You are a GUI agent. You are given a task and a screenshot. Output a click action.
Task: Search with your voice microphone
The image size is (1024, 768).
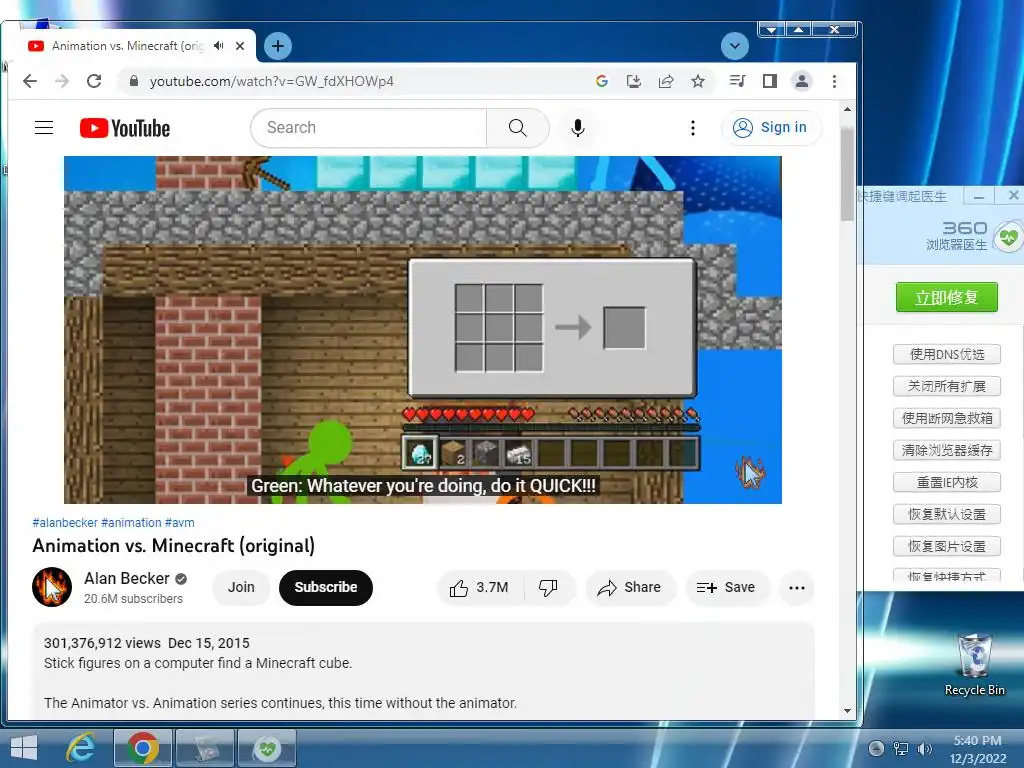(x=577, y=127)
